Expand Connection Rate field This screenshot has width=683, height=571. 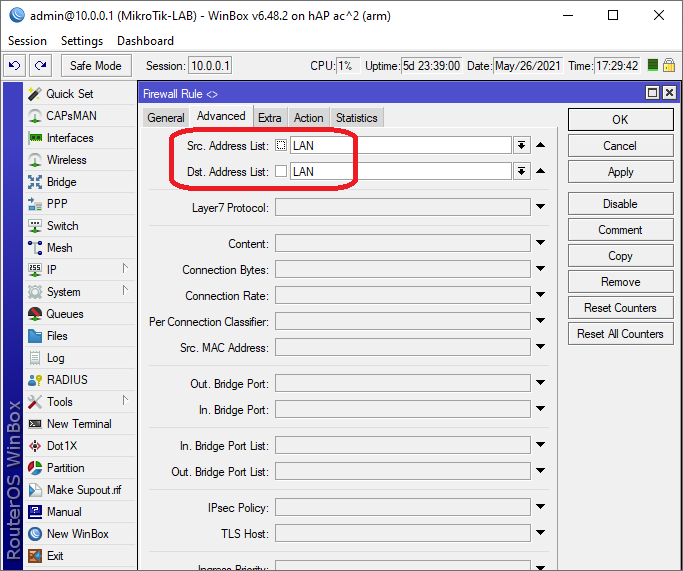pyautogui.click(x=541, y=295)
